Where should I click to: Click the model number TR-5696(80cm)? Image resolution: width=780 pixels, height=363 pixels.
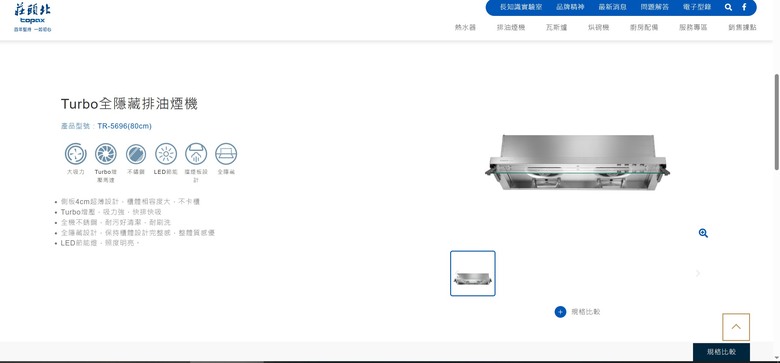point(124,126)
